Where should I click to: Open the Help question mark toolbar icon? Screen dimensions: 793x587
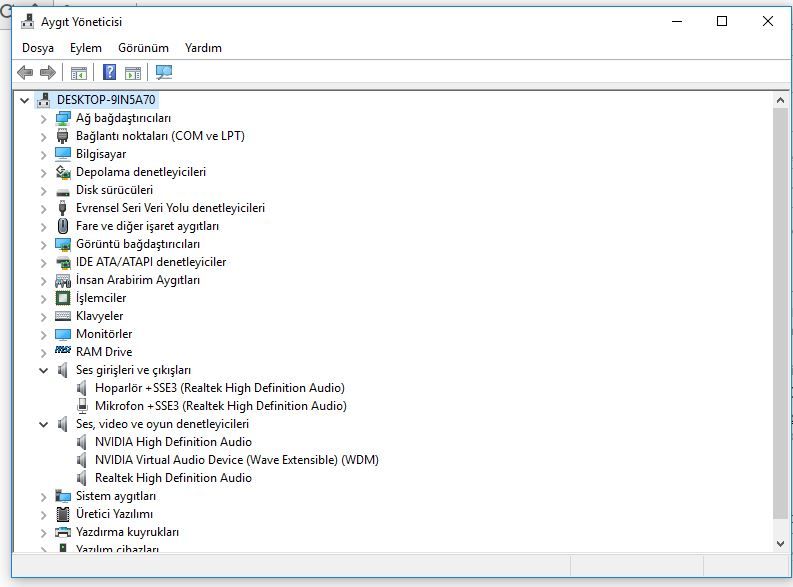click(109, 72)
